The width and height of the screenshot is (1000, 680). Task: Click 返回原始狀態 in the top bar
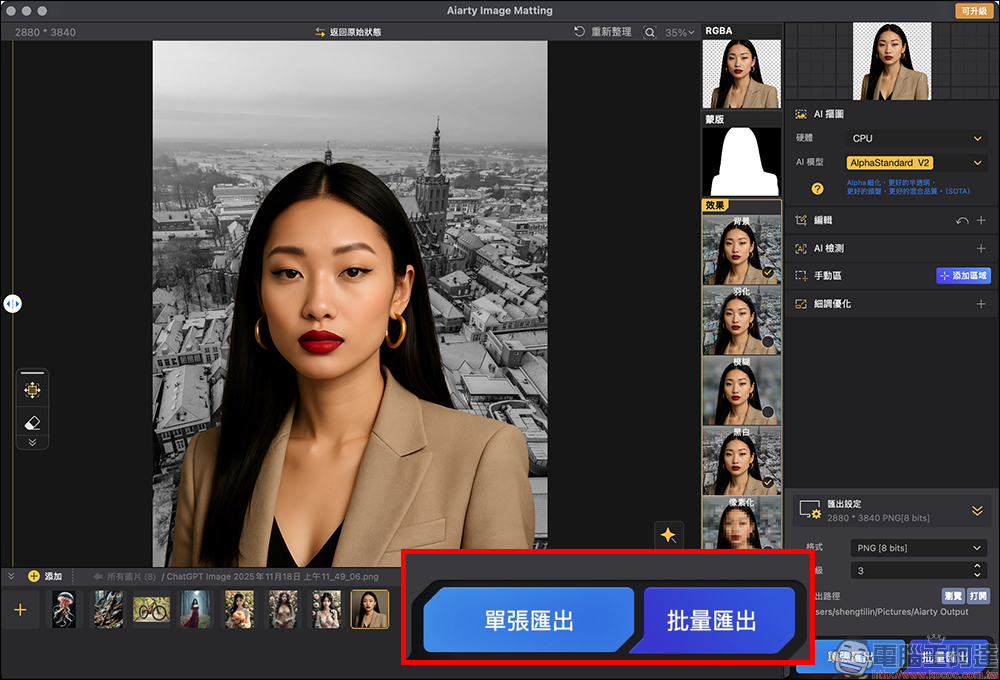coord(345,31)
